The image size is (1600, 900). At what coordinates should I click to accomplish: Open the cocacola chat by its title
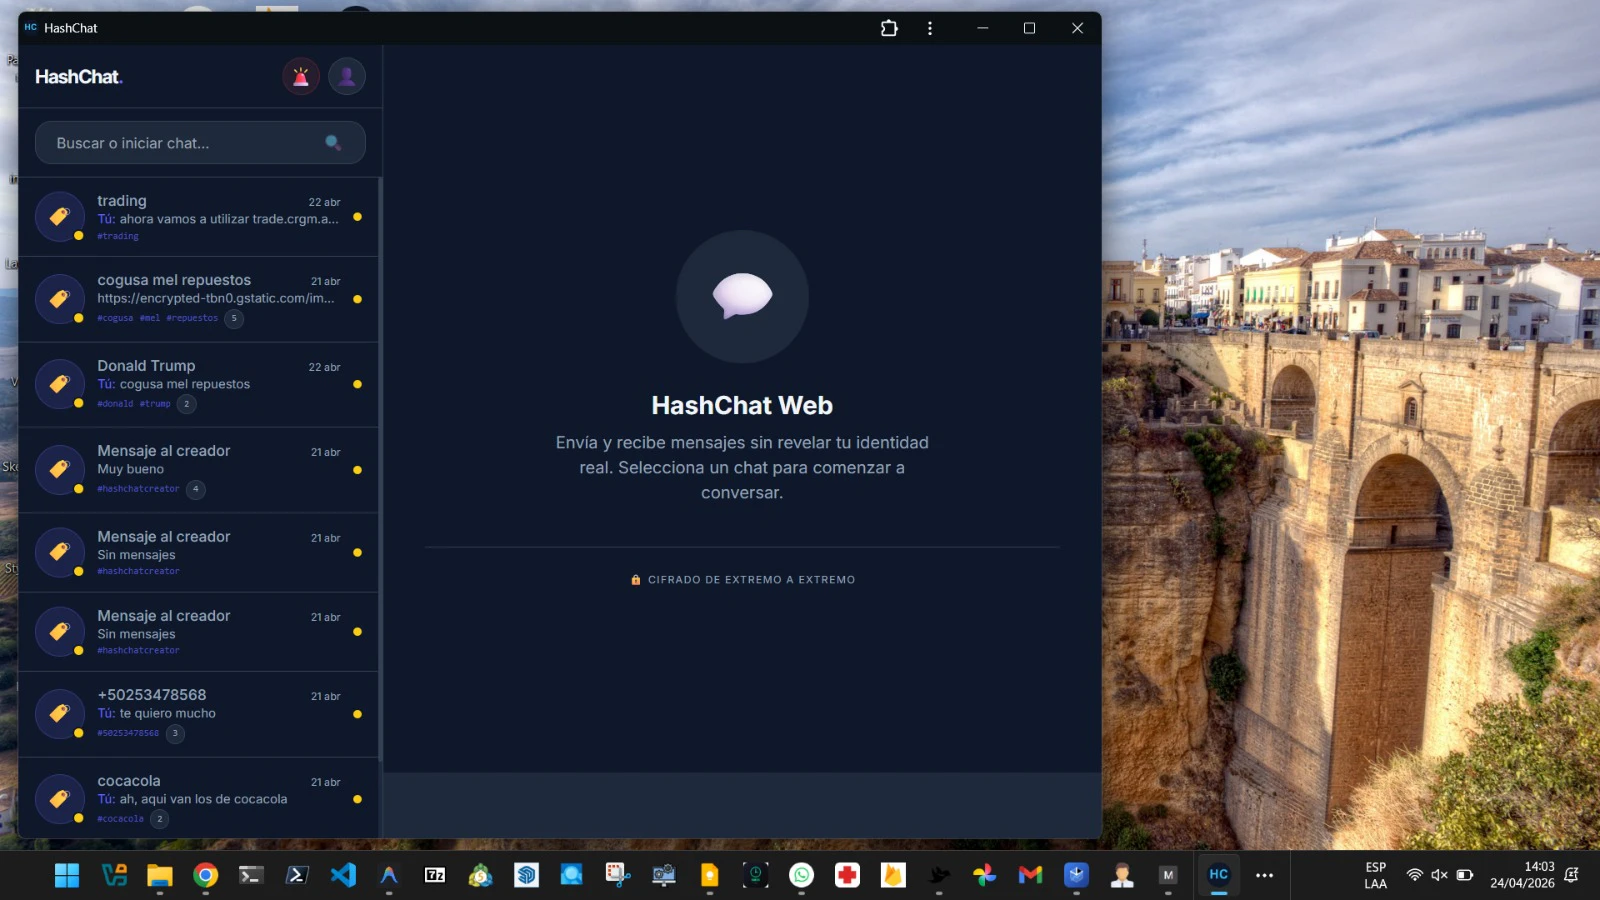129,781
